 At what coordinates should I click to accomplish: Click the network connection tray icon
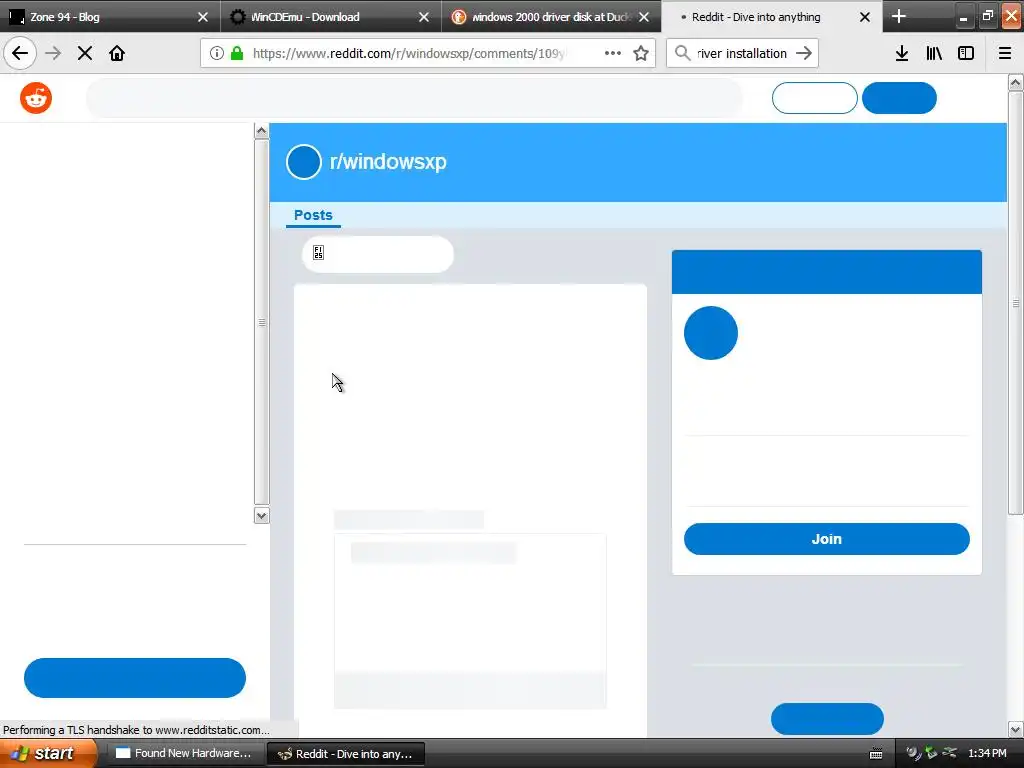click(x=950, y=754)
